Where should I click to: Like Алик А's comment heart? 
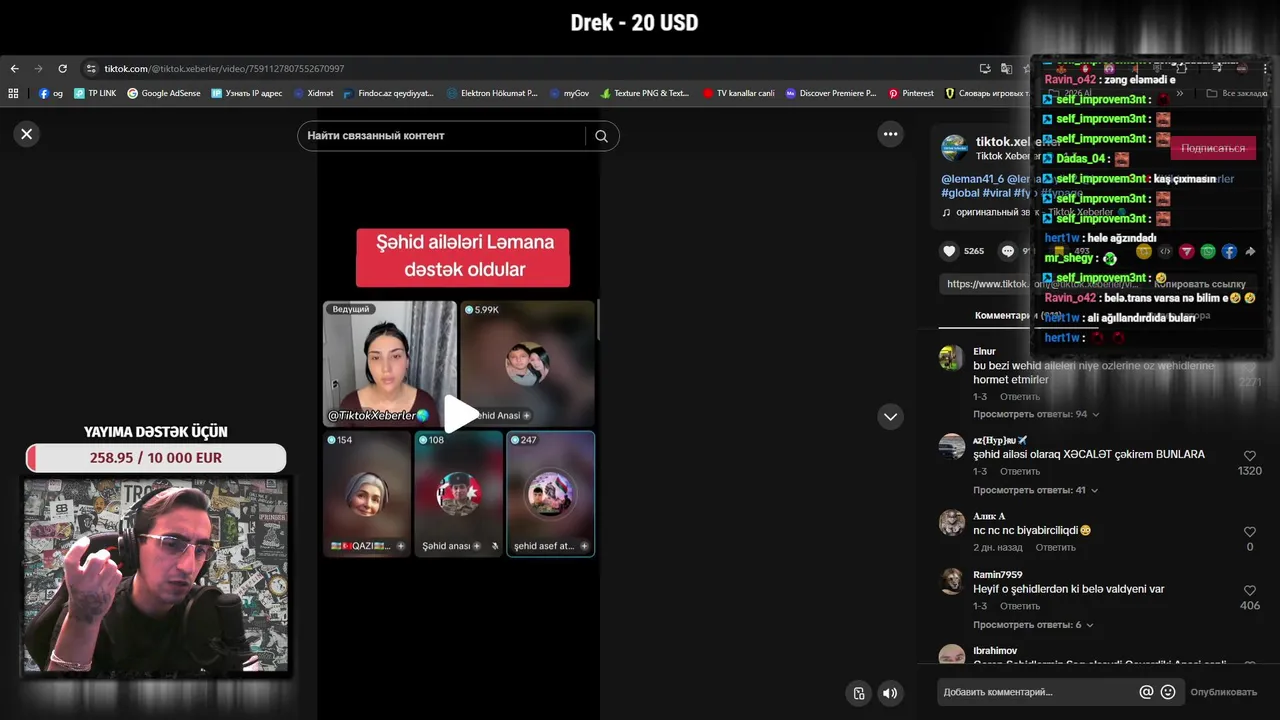tap(1249, 532)
